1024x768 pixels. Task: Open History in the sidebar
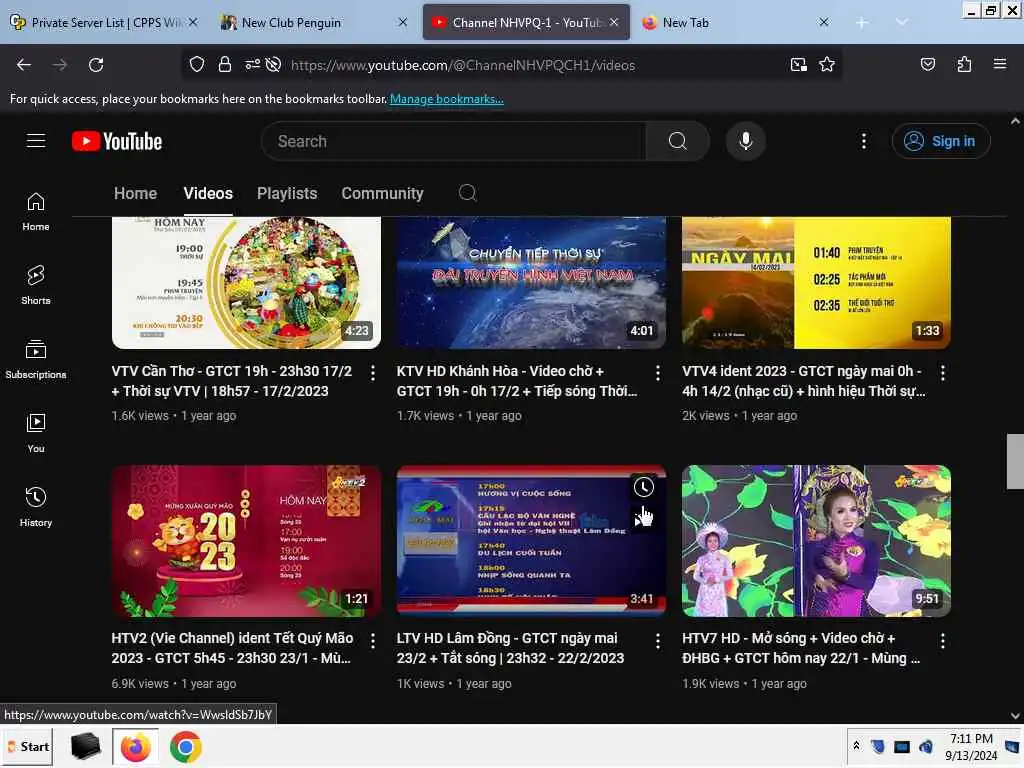pos(36,507)
